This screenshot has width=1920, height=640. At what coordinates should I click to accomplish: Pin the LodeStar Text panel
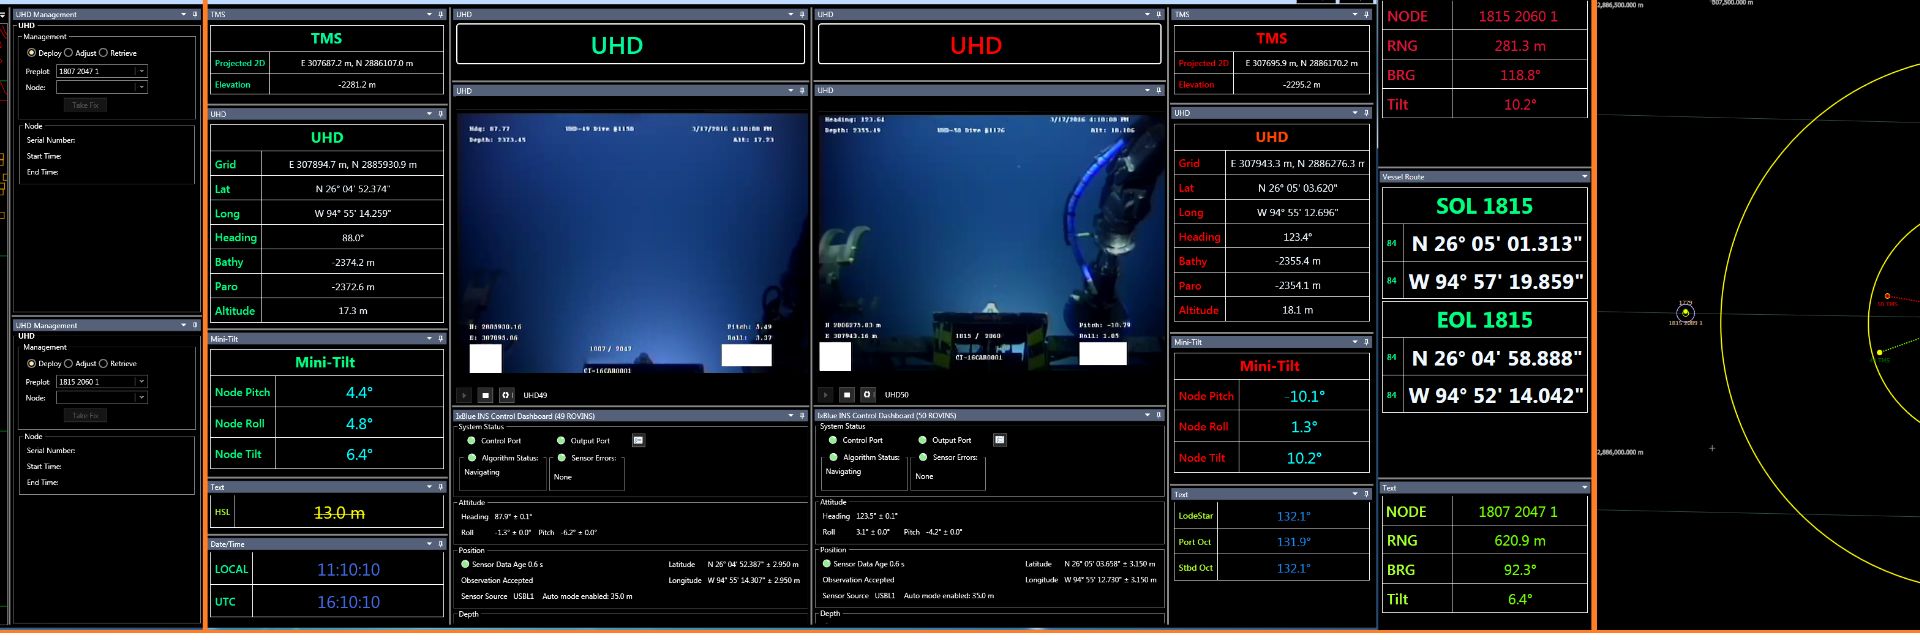1366,494
